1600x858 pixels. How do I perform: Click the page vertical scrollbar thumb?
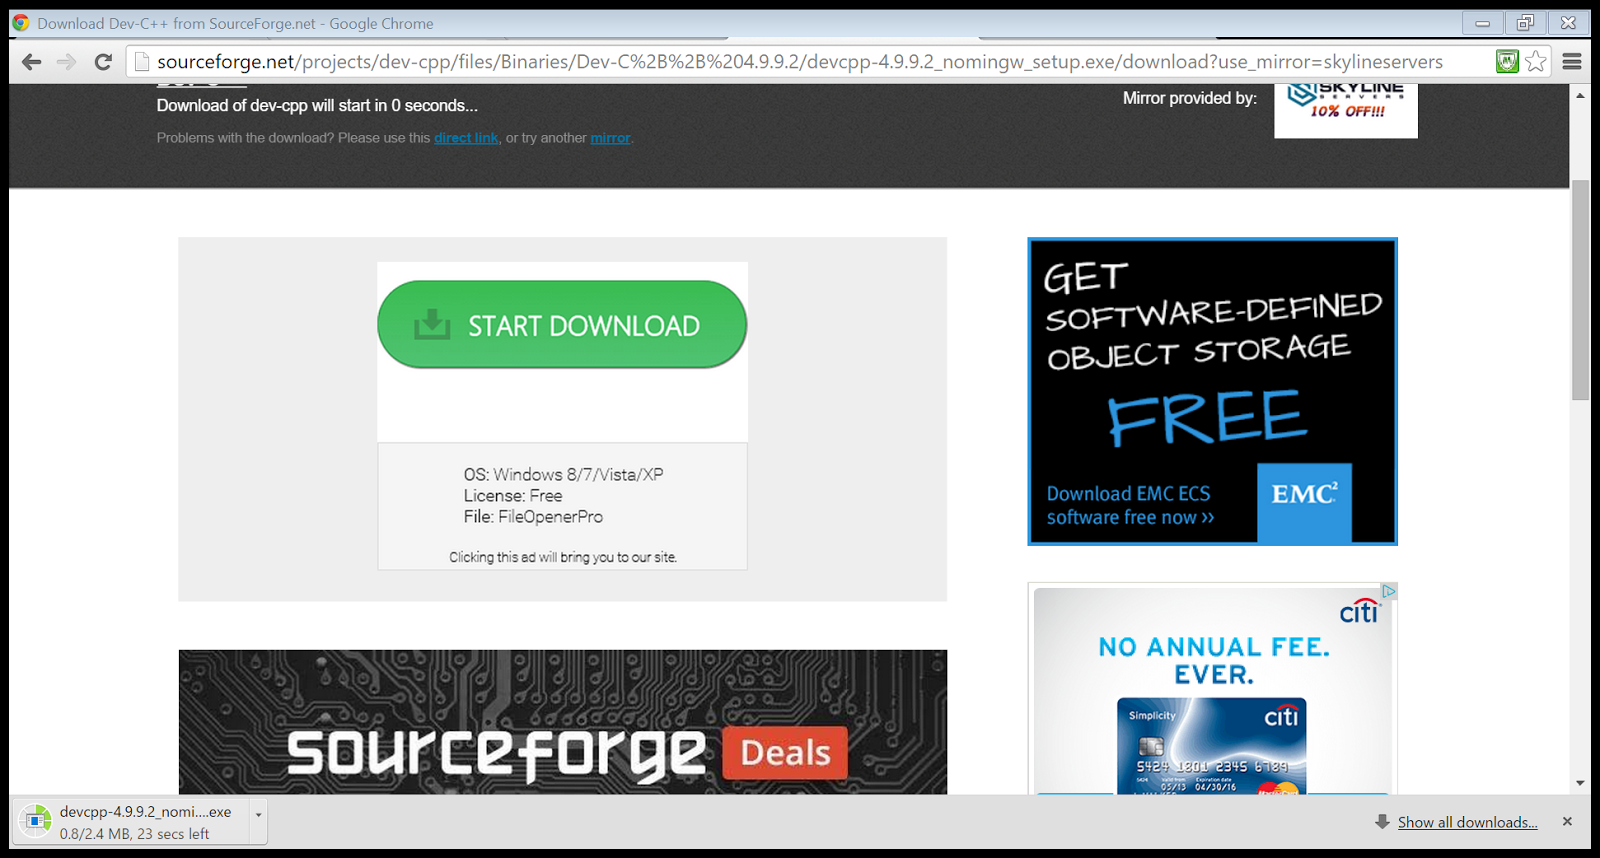tap(1580, 290)
